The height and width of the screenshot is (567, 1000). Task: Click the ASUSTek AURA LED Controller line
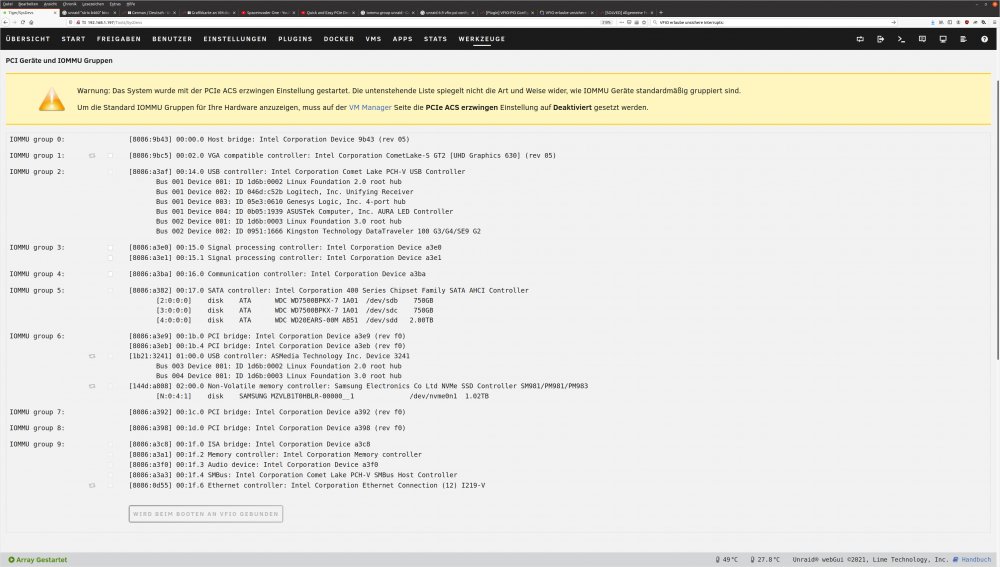coord(304,212)
